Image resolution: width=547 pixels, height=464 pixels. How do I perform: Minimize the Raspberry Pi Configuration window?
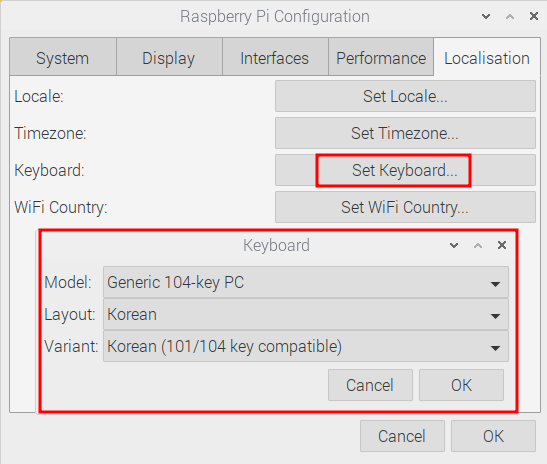(486, 16)
